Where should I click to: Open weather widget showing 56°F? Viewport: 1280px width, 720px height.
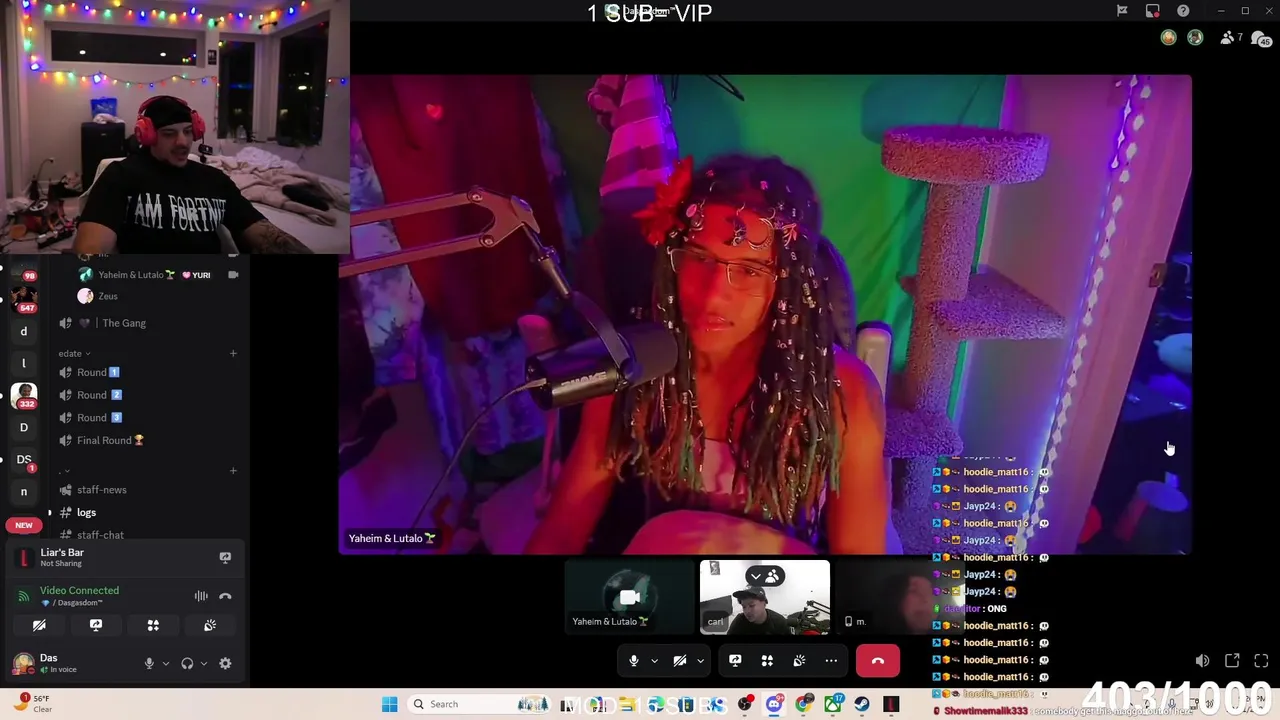coord(32,704)
